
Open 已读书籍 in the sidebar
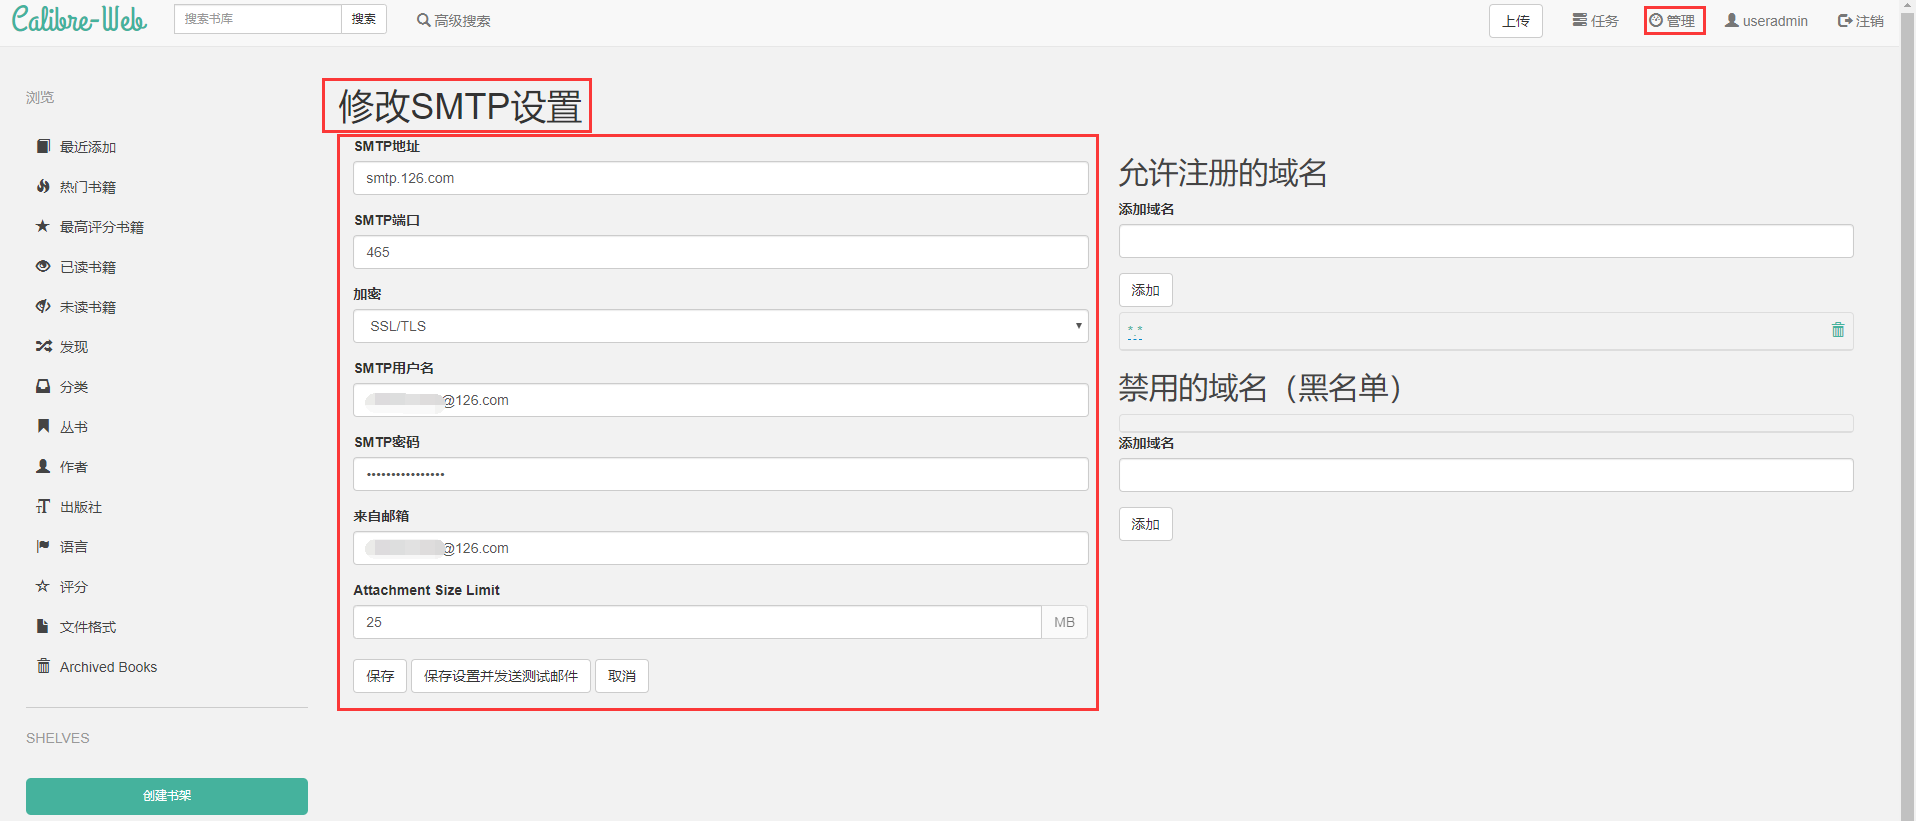click(88, 267)
